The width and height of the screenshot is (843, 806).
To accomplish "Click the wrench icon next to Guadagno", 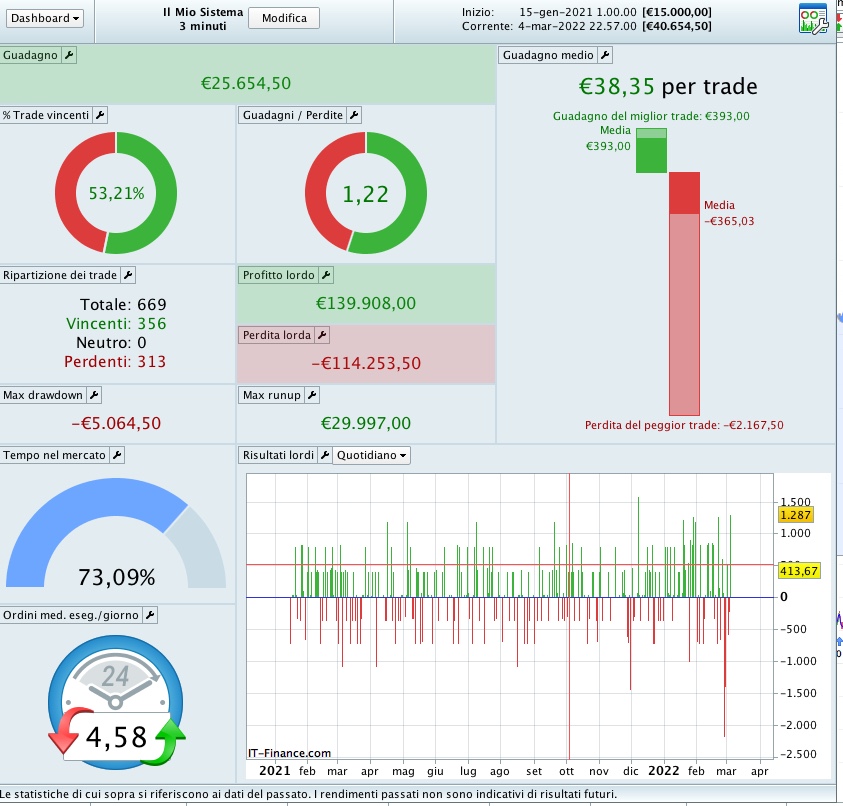I will pyautogui.click(x=69, y=55).
